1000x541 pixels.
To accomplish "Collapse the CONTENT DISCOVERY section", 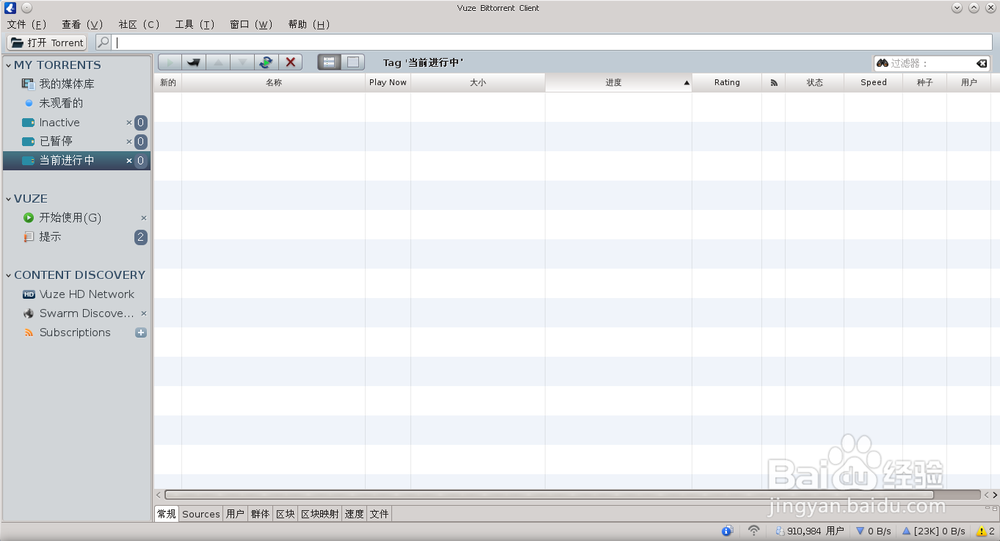I will click(x=8, y=276).
